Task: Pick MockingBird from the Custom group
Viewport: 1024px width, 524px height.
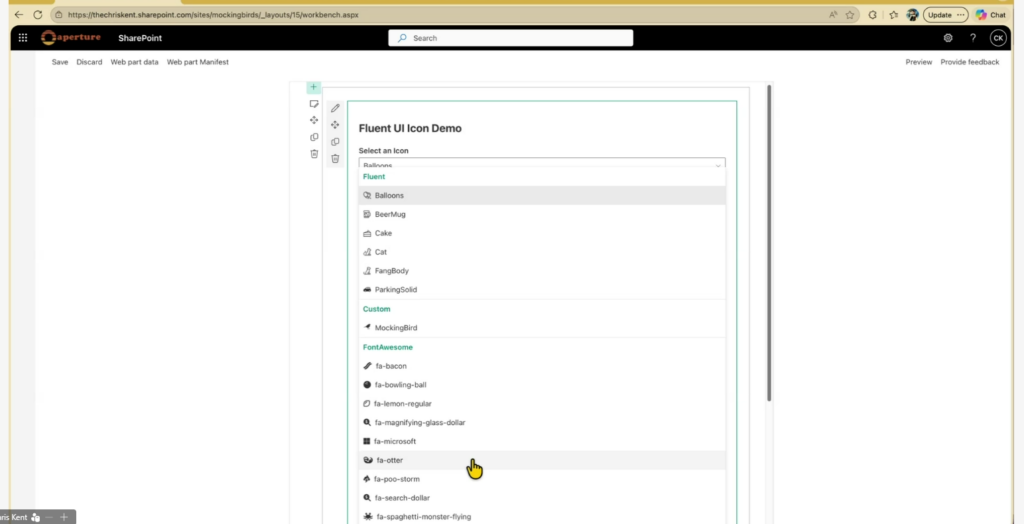Action: 395,328
